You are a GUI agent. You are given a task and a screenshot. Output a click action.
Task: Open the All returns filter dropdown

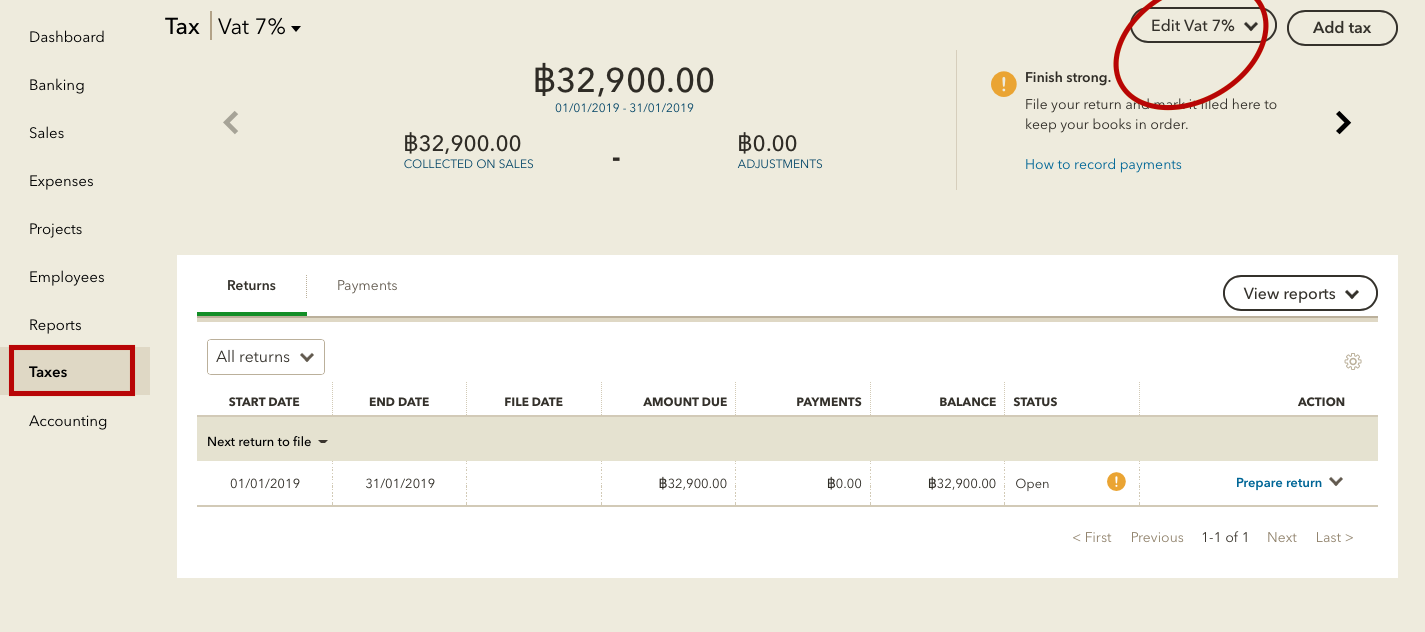265,356
